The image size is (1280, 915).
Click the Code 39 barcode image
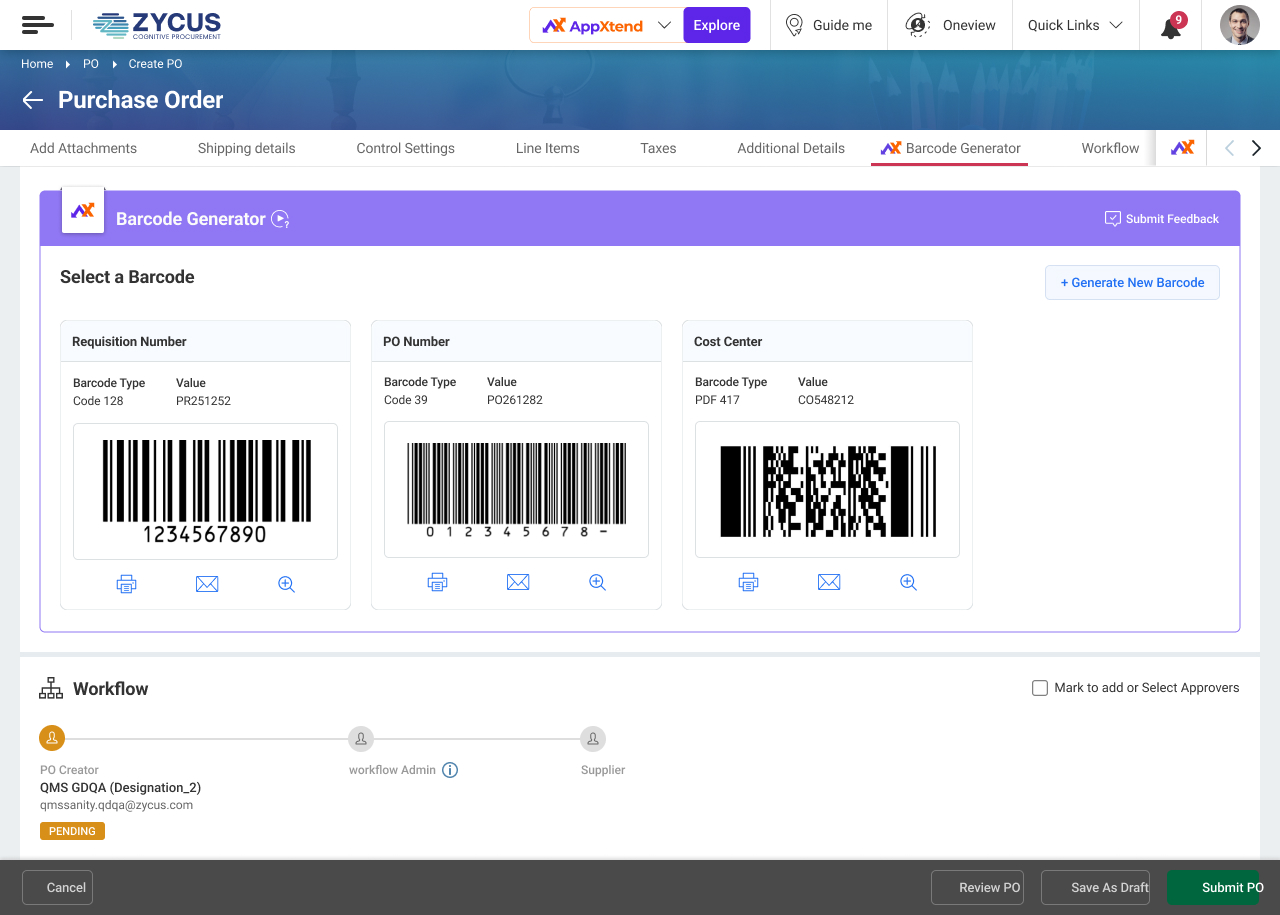point(517,490)
